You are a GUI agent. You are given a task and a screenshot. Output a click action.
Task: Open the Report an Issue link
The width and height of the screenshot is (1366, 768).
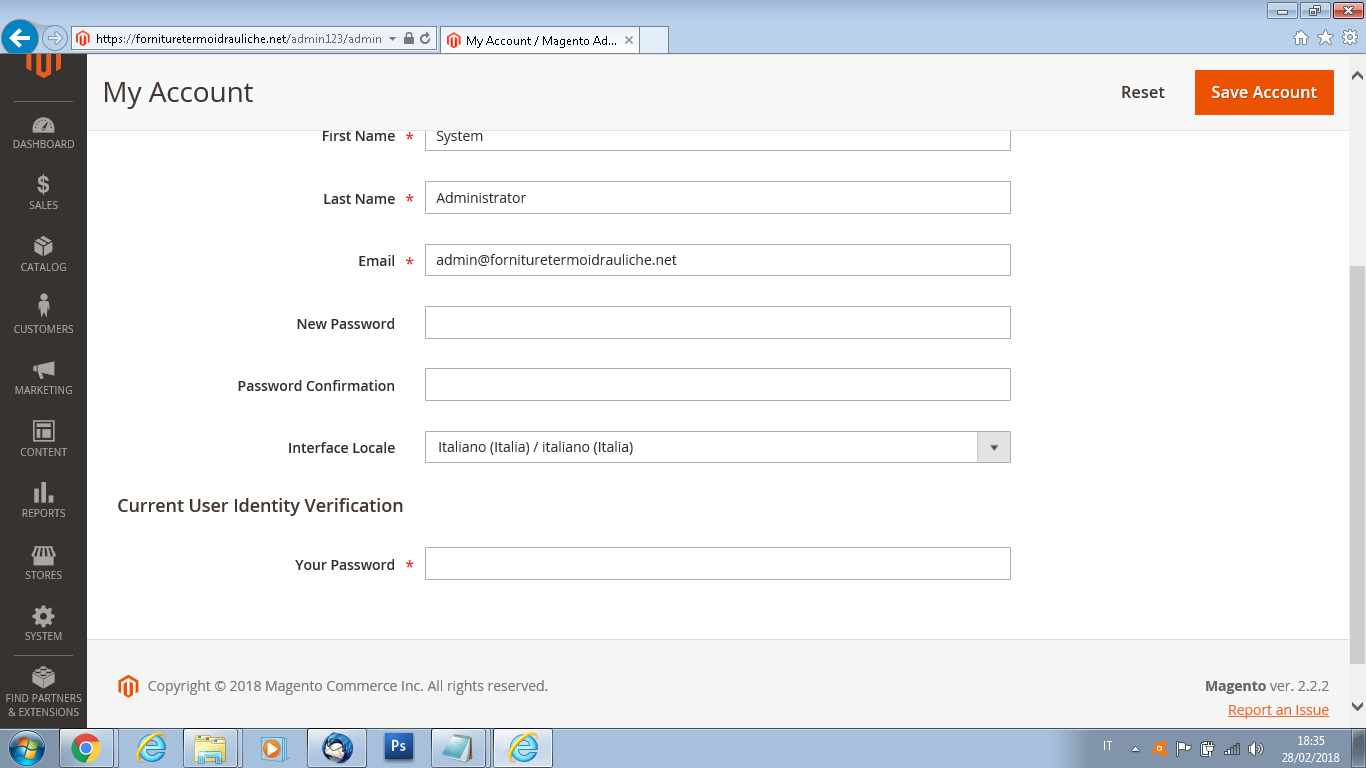(x=1278, y=709)
